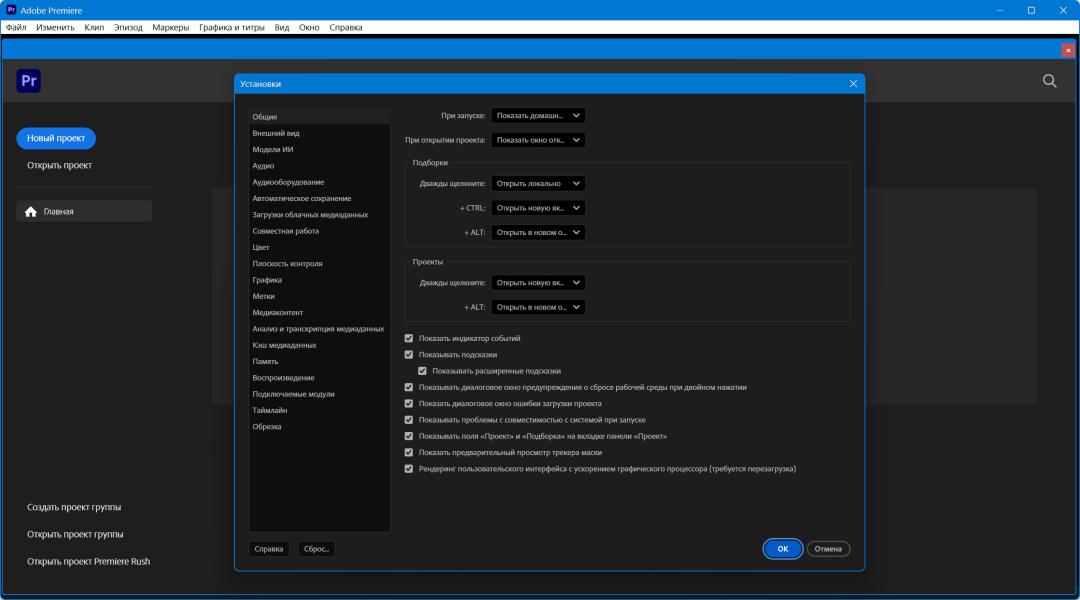The image size is (1080, 600).
Task: Click the Сброс... button
Action: pyautogui.click(x=316, y=549)
